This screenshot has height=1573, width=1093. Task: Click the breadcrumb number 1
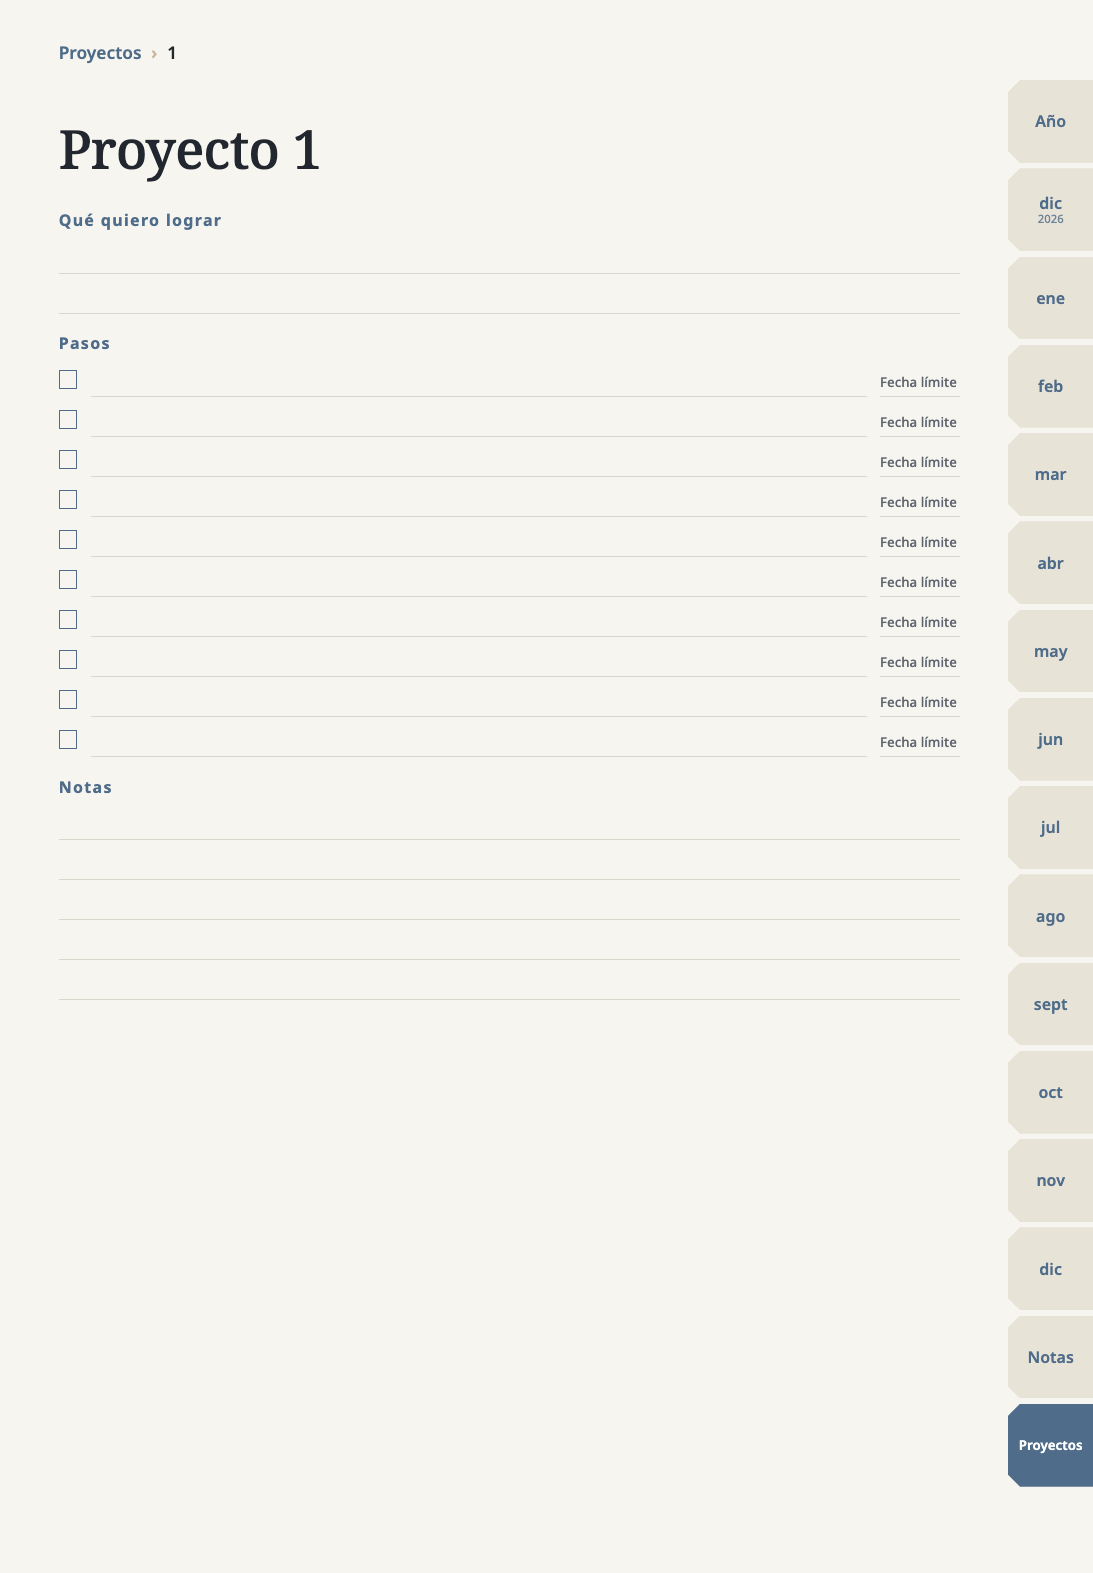coord(172,53)
